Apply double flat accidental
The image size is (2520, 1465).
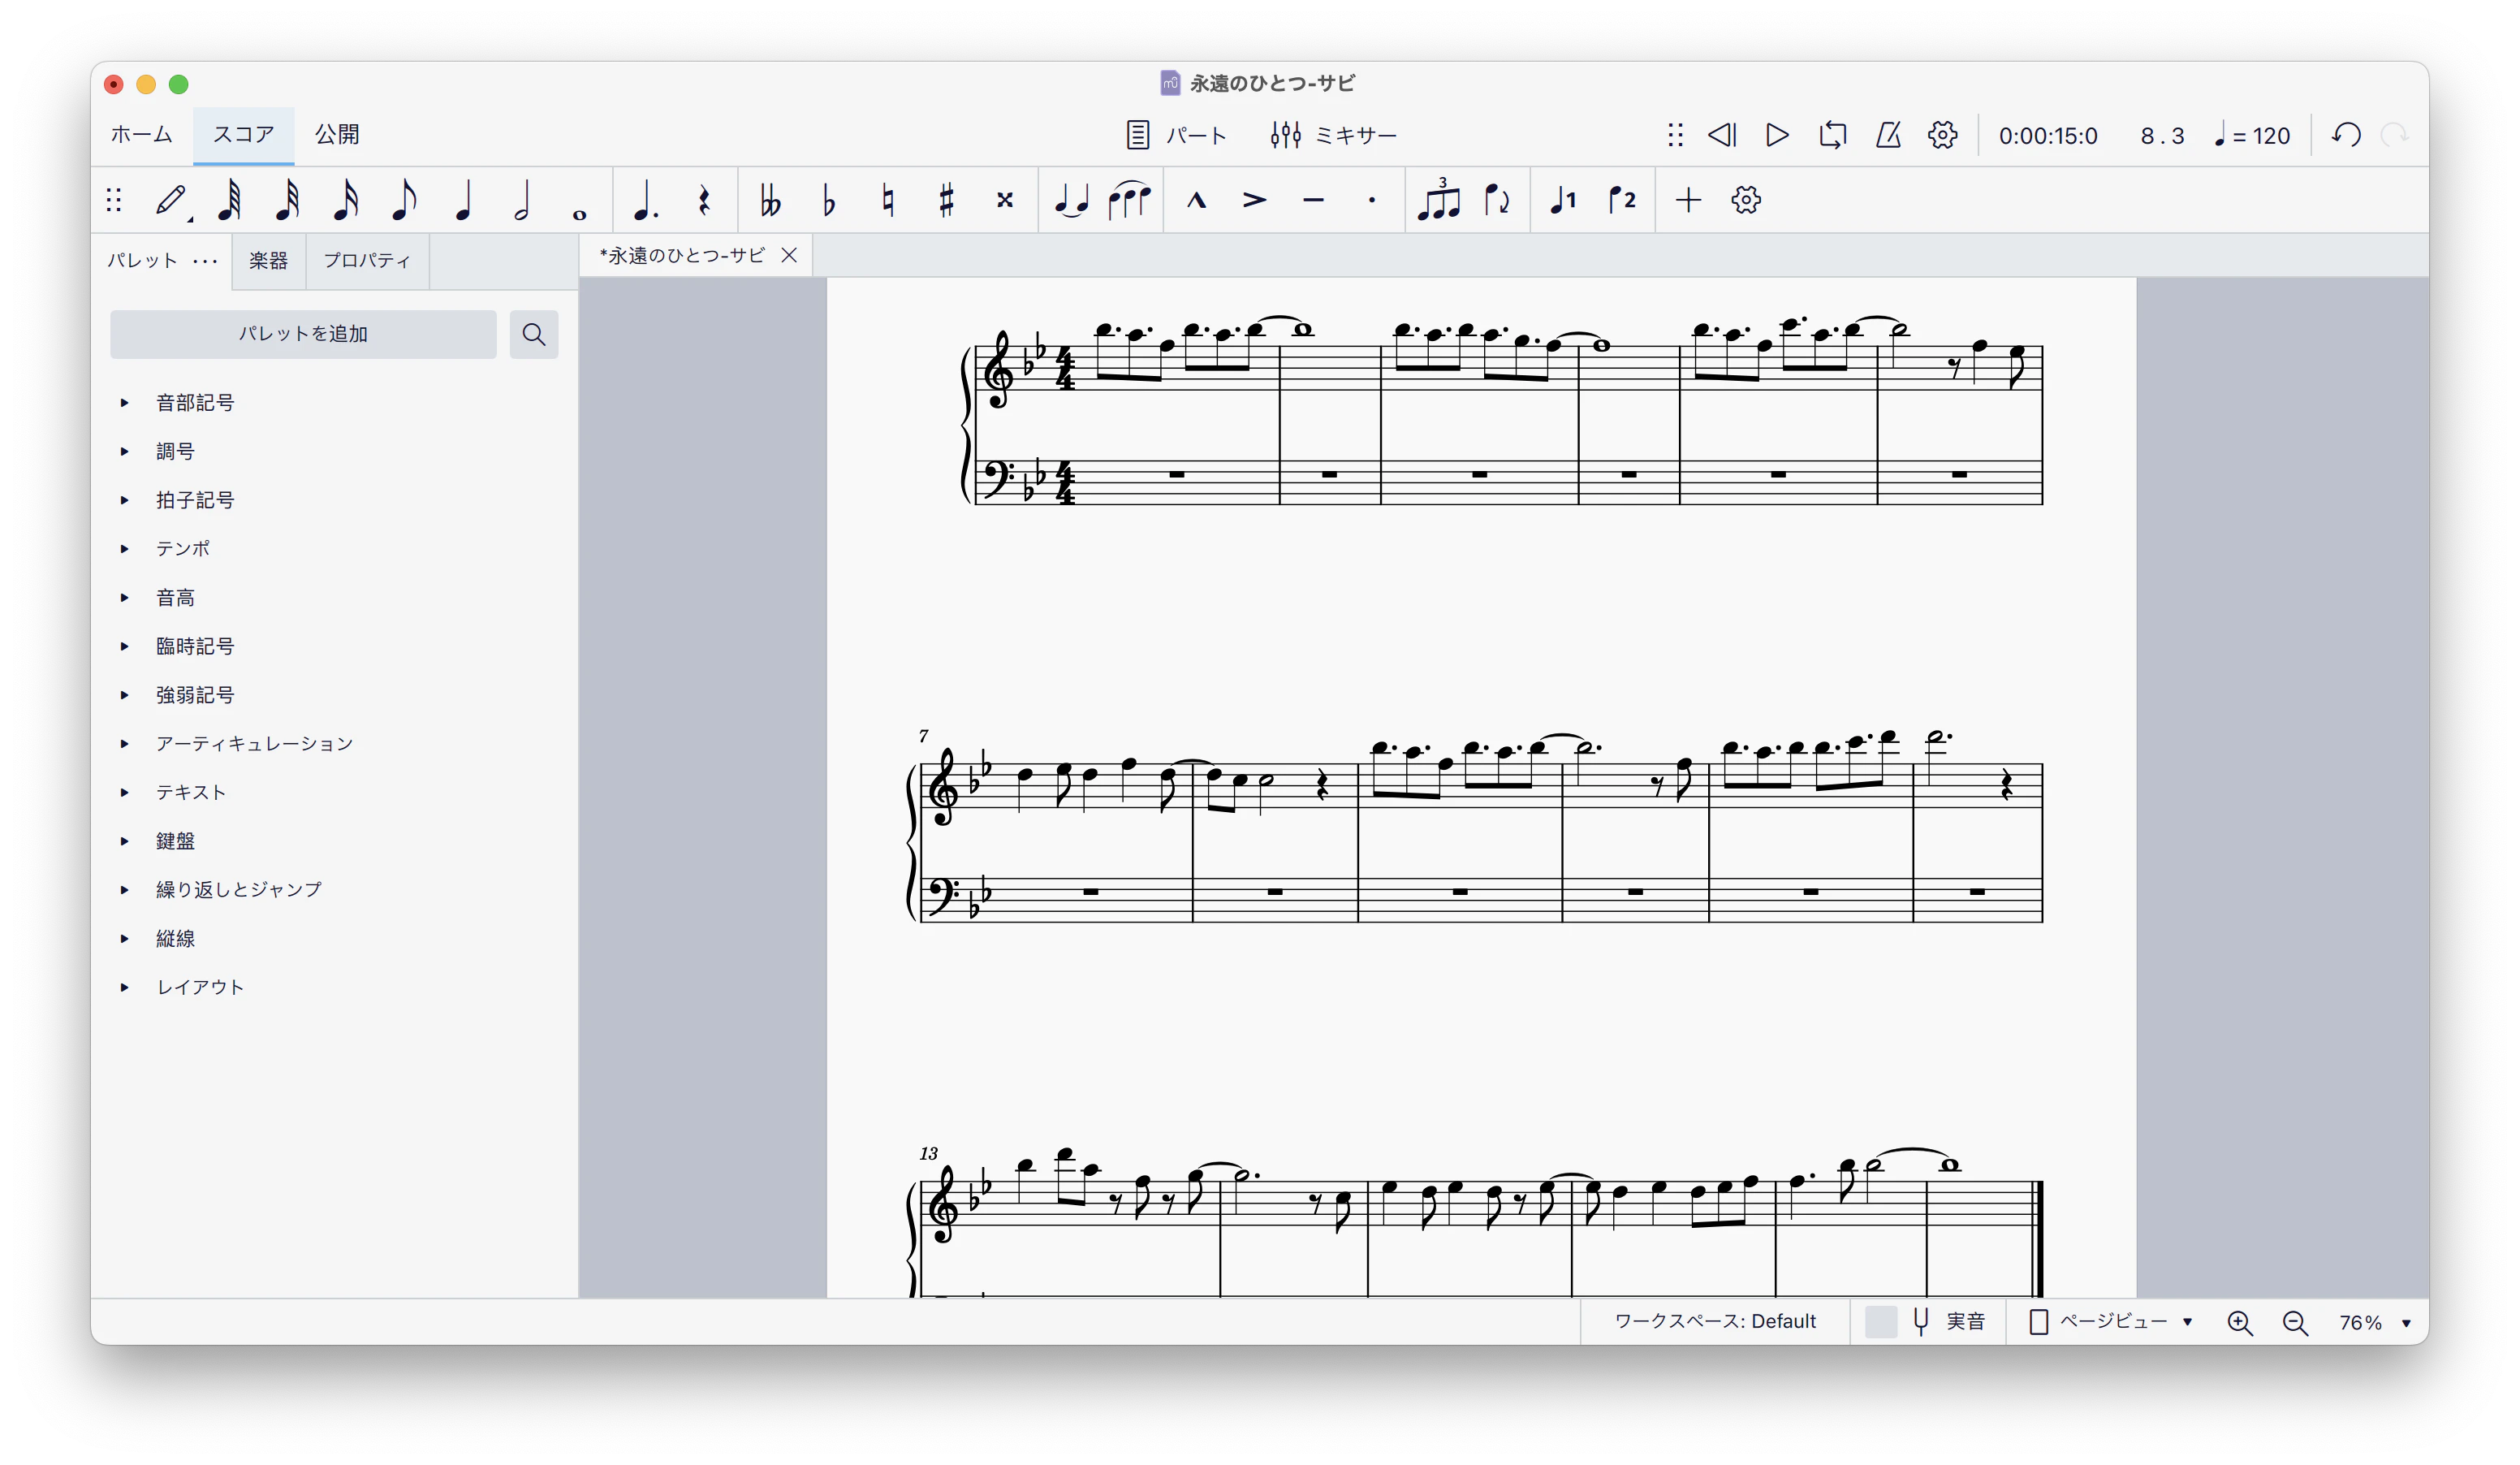tap(770, 200)
